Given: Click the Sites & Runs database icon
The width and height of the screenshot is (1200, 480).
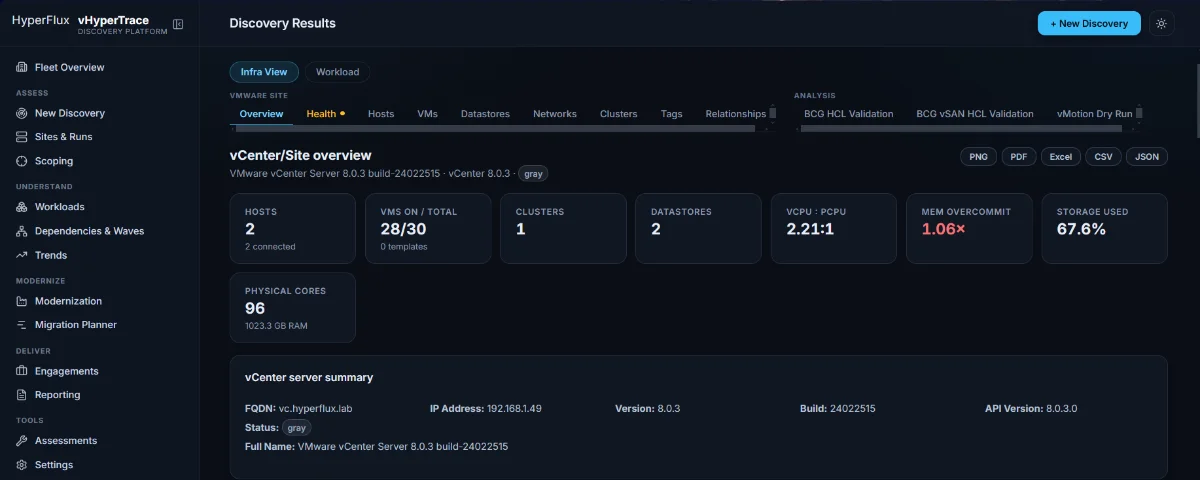Looking at the screenshot, I should pyautogui.click(x=22, y=137).
